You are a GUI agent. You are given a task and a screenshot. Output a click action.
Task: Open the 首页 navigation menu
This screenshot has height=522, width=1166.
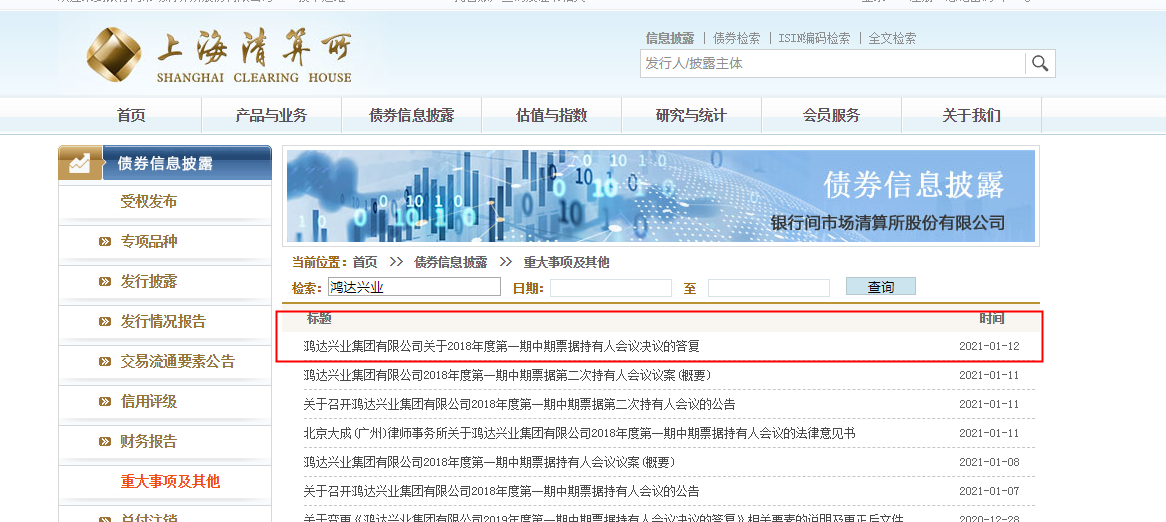tap(131, 115)
